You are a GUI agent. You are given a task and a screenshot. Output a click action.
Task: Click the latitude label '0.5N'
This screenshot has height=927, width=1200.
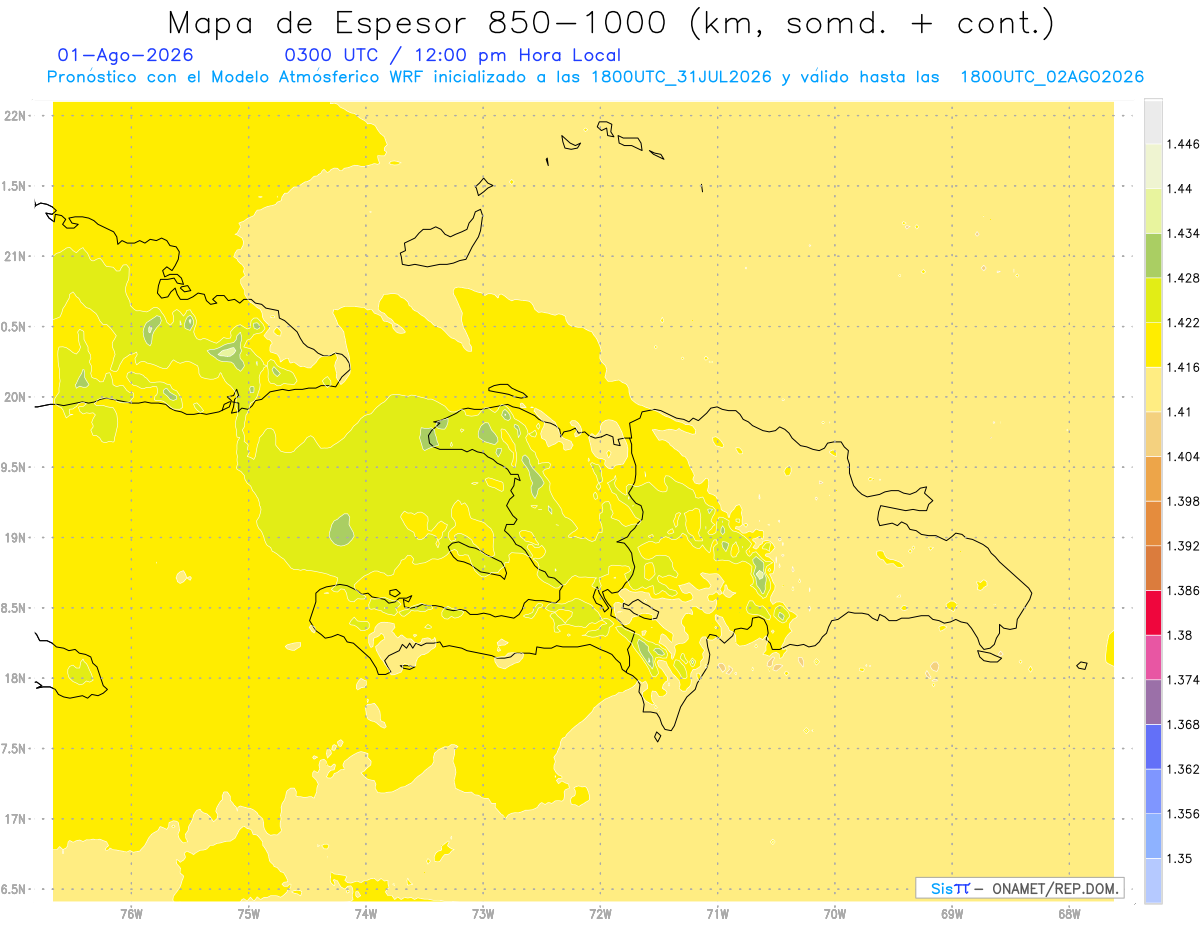[x=15, y=327]
